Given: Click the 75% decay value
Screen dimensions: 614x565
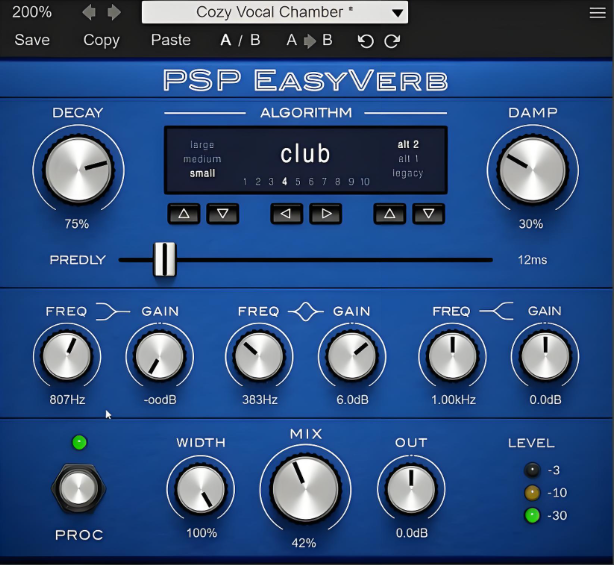Looking at the screenshot, I should click(x=77, y=224).
